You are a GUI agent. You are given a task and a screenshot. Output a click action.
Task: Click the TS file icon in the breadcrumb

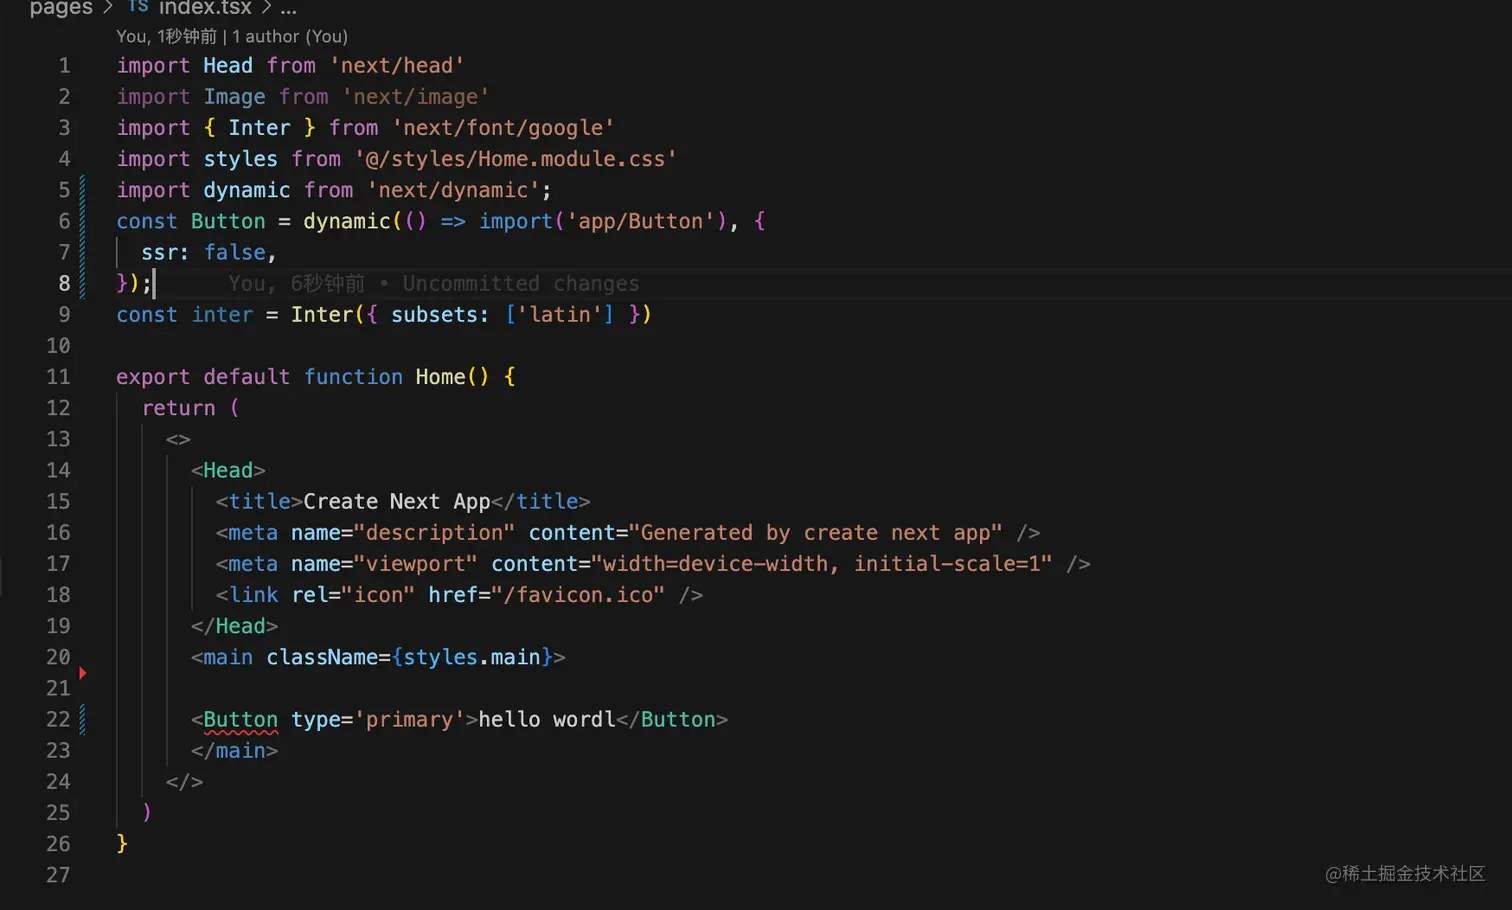point(139,7)
